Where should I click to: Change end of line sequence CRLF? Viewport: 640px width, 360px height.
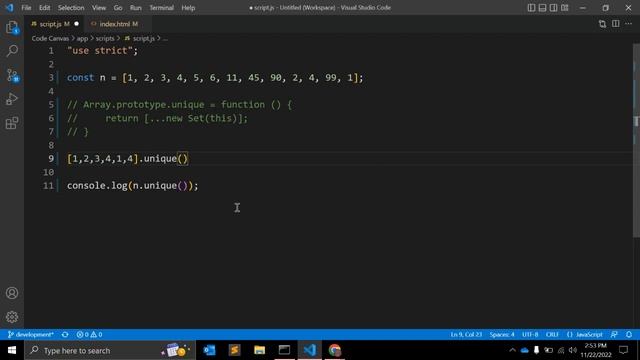click(x=552, y=335)
